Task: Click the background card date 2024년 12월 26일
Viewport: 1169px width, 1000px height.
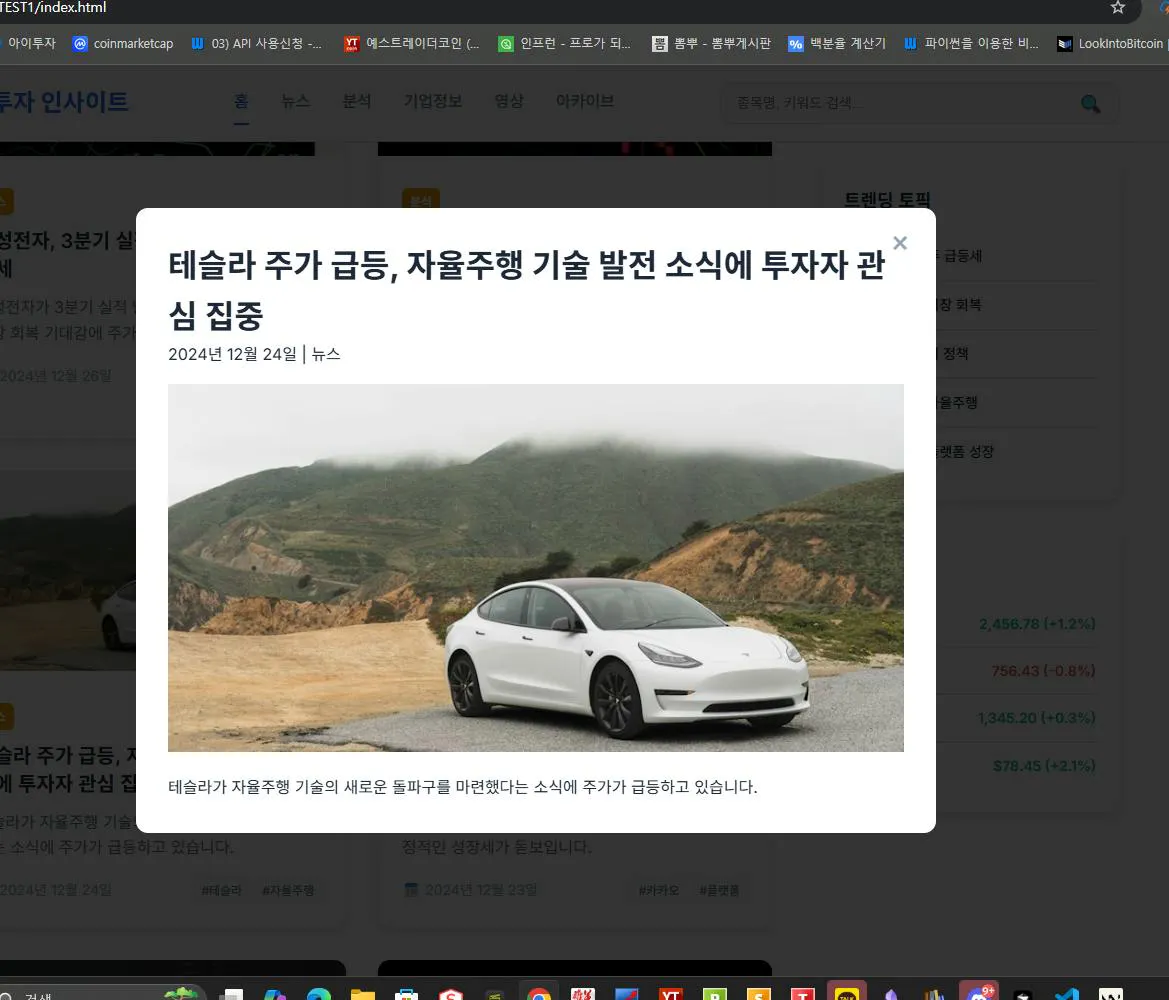Action: [56, 376]
